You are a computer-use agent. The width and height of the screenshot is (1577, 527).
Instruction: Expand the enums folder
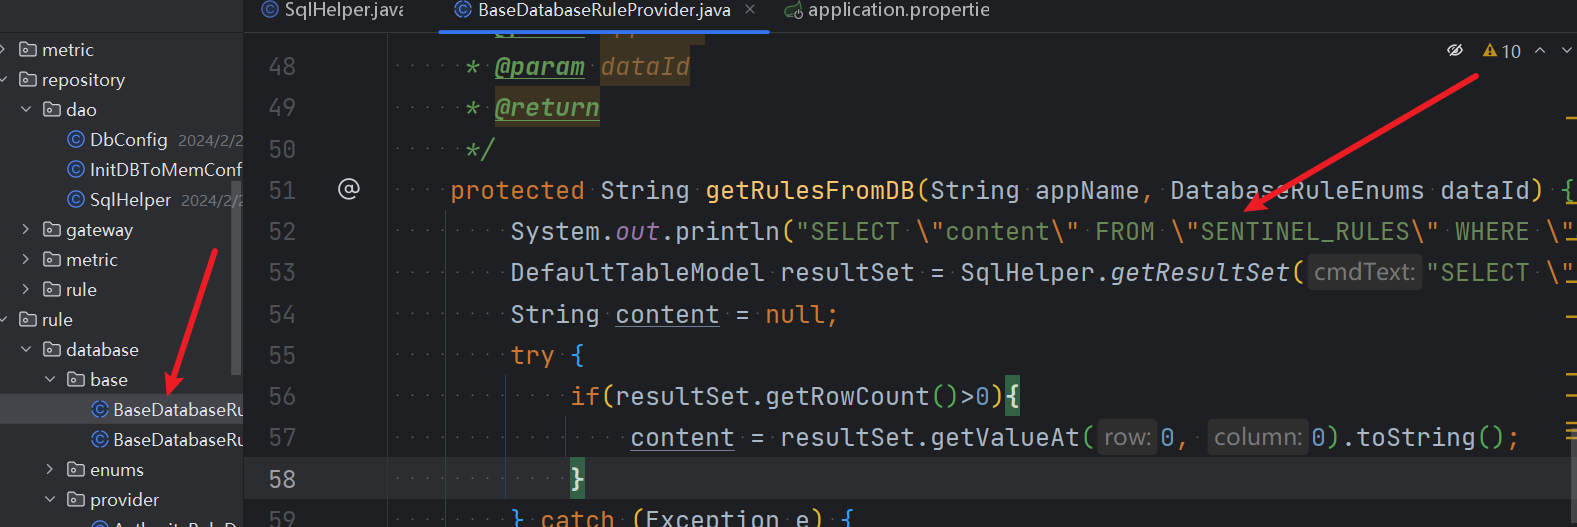tap(50, 470)
